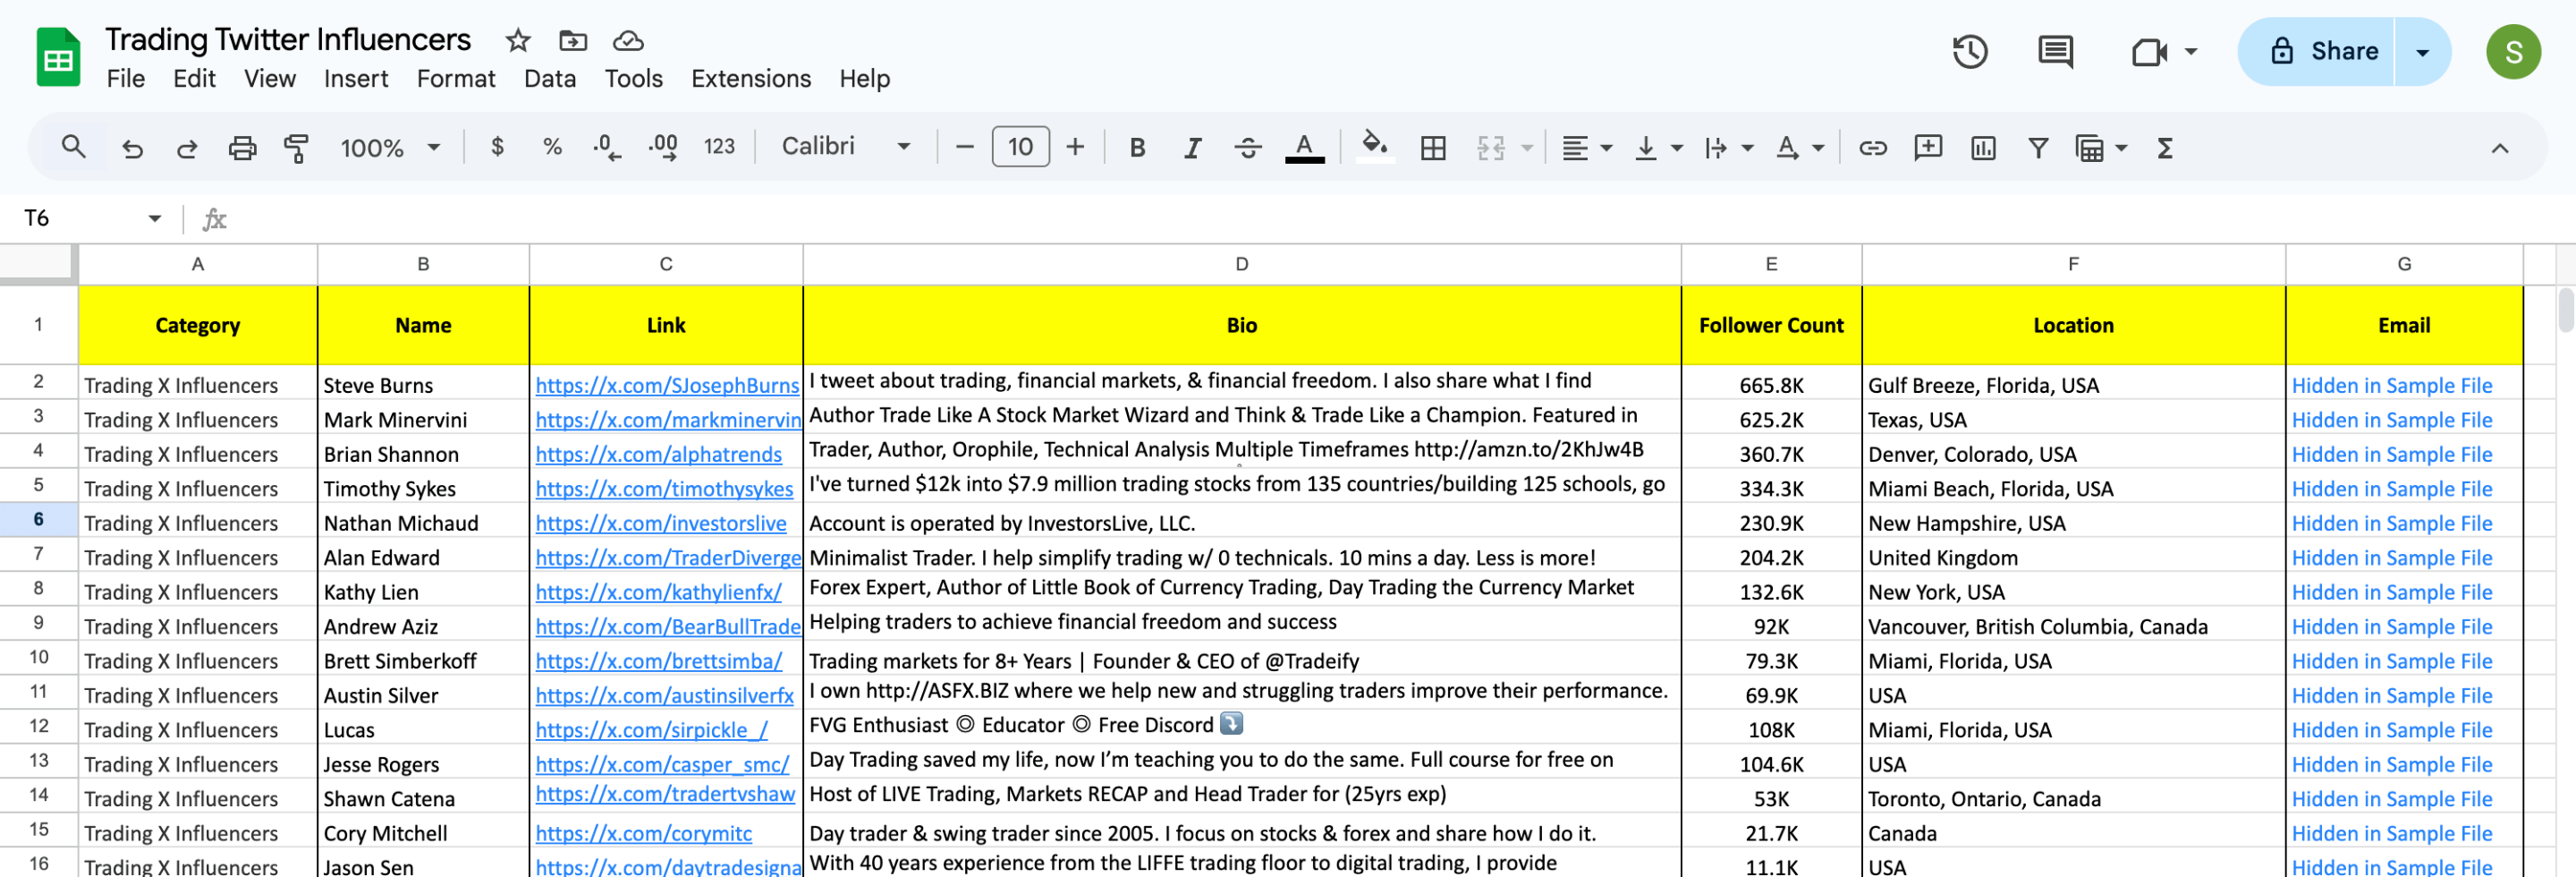Decrease decimal places

pyautogui.click(x=606, y=147)
